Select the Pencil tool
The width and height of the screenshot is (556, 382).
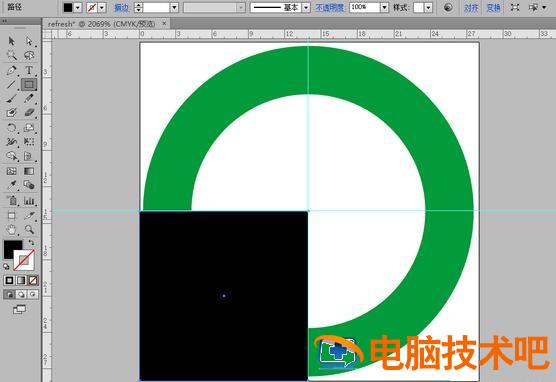tap(29, 99)
